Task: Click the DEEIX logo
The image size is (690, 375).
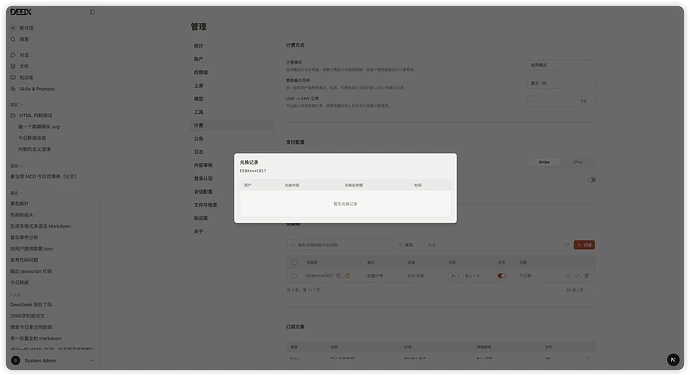Action: click(21, 12)
